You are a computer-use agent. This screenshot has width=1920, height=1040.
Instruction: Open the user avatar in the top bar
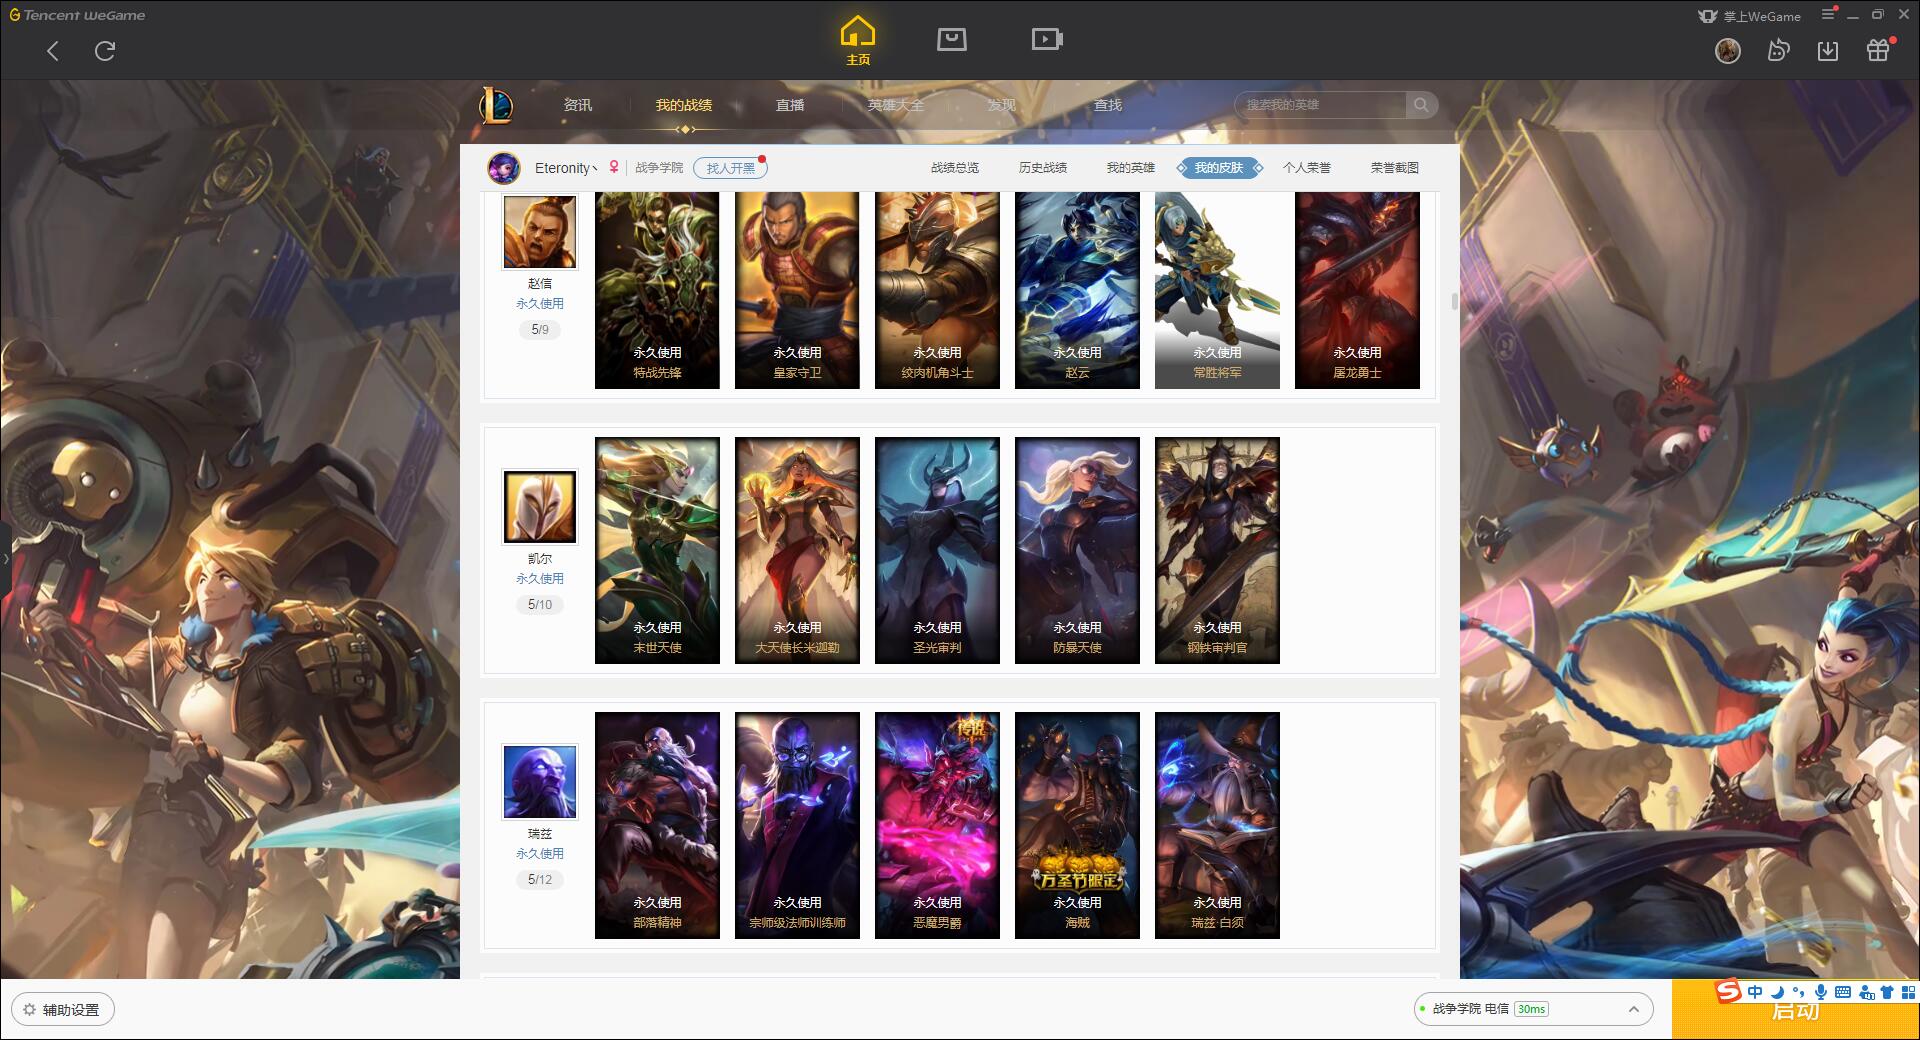click(x=1728, y=50)
